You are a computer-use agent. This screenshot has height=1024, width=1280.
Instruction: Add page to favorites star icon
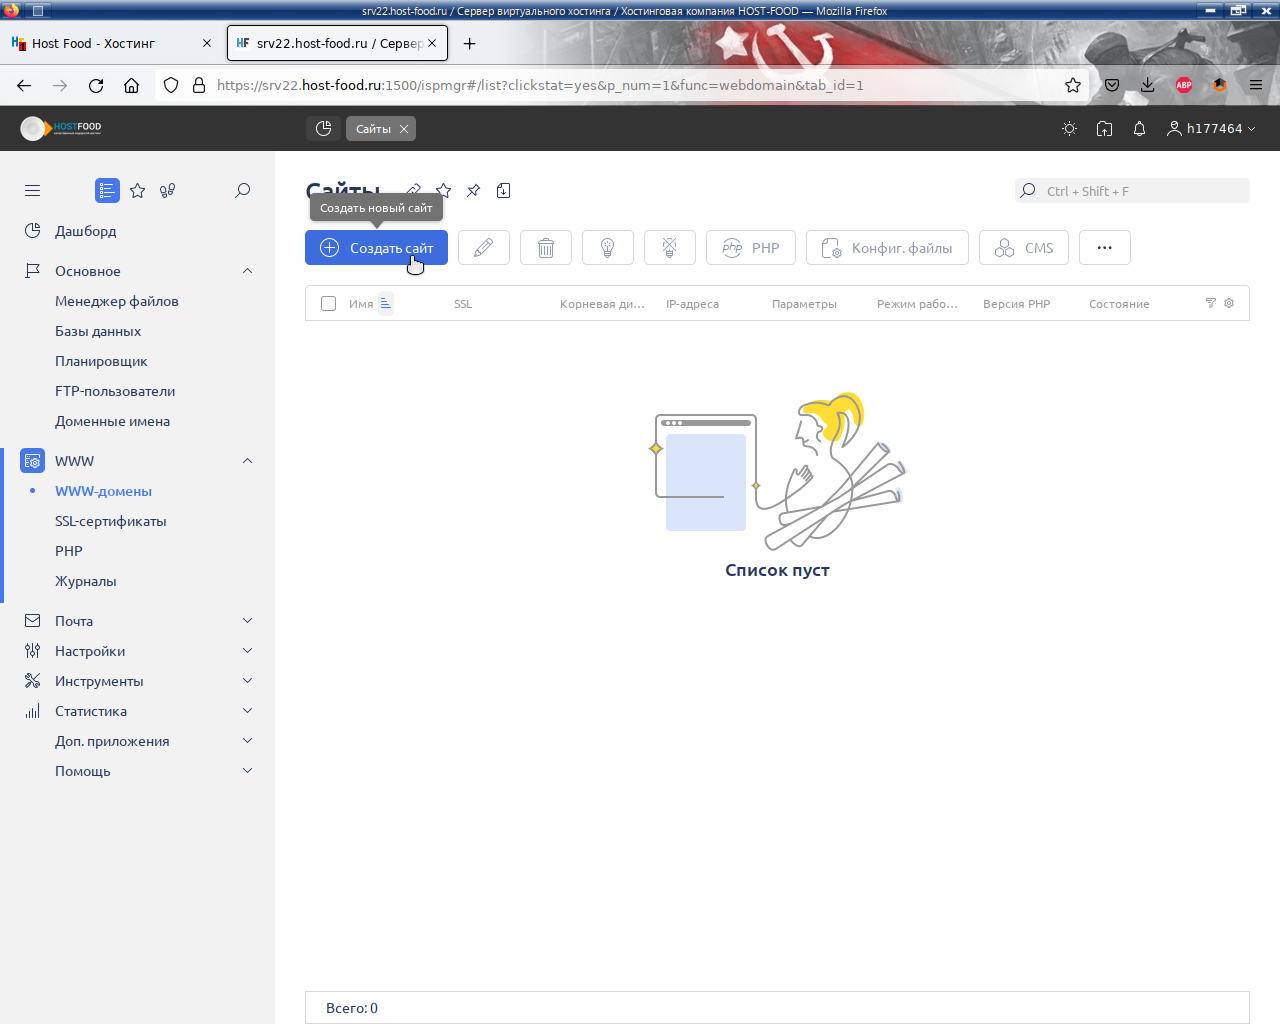444,190
